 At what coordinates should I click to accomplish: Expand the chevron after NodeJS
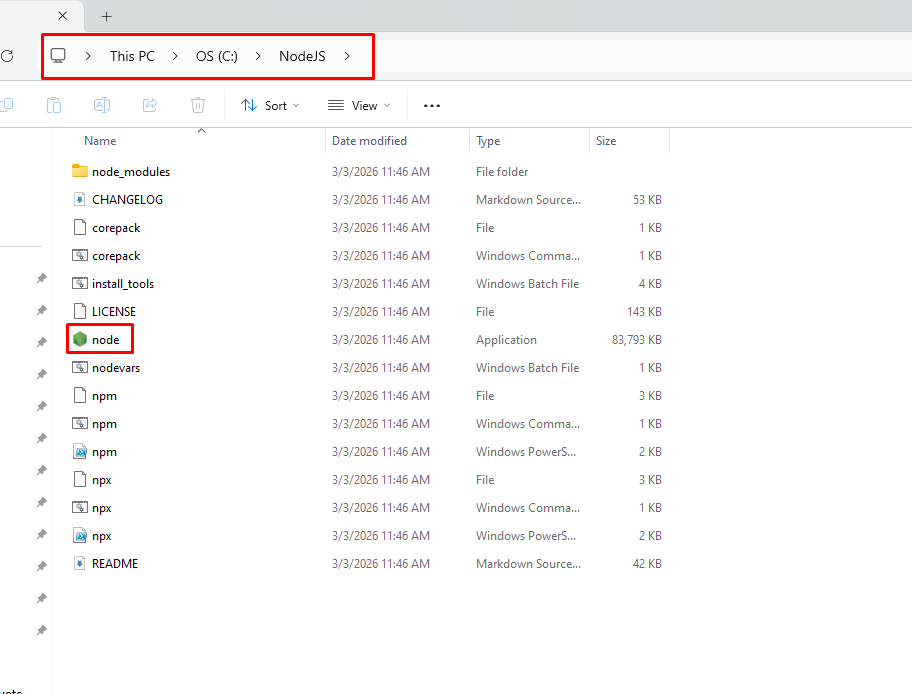[x=347, y=56]
